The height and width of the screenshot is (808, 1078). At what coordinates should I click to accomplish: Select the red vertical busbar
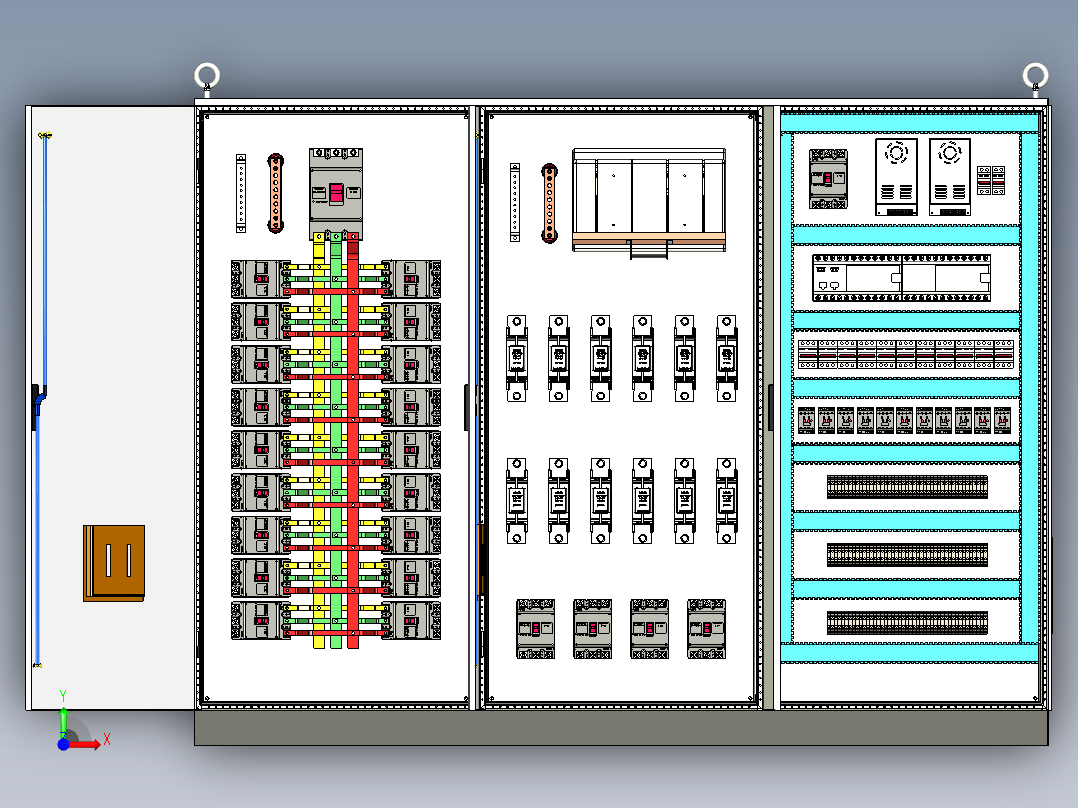click(353, 440)
